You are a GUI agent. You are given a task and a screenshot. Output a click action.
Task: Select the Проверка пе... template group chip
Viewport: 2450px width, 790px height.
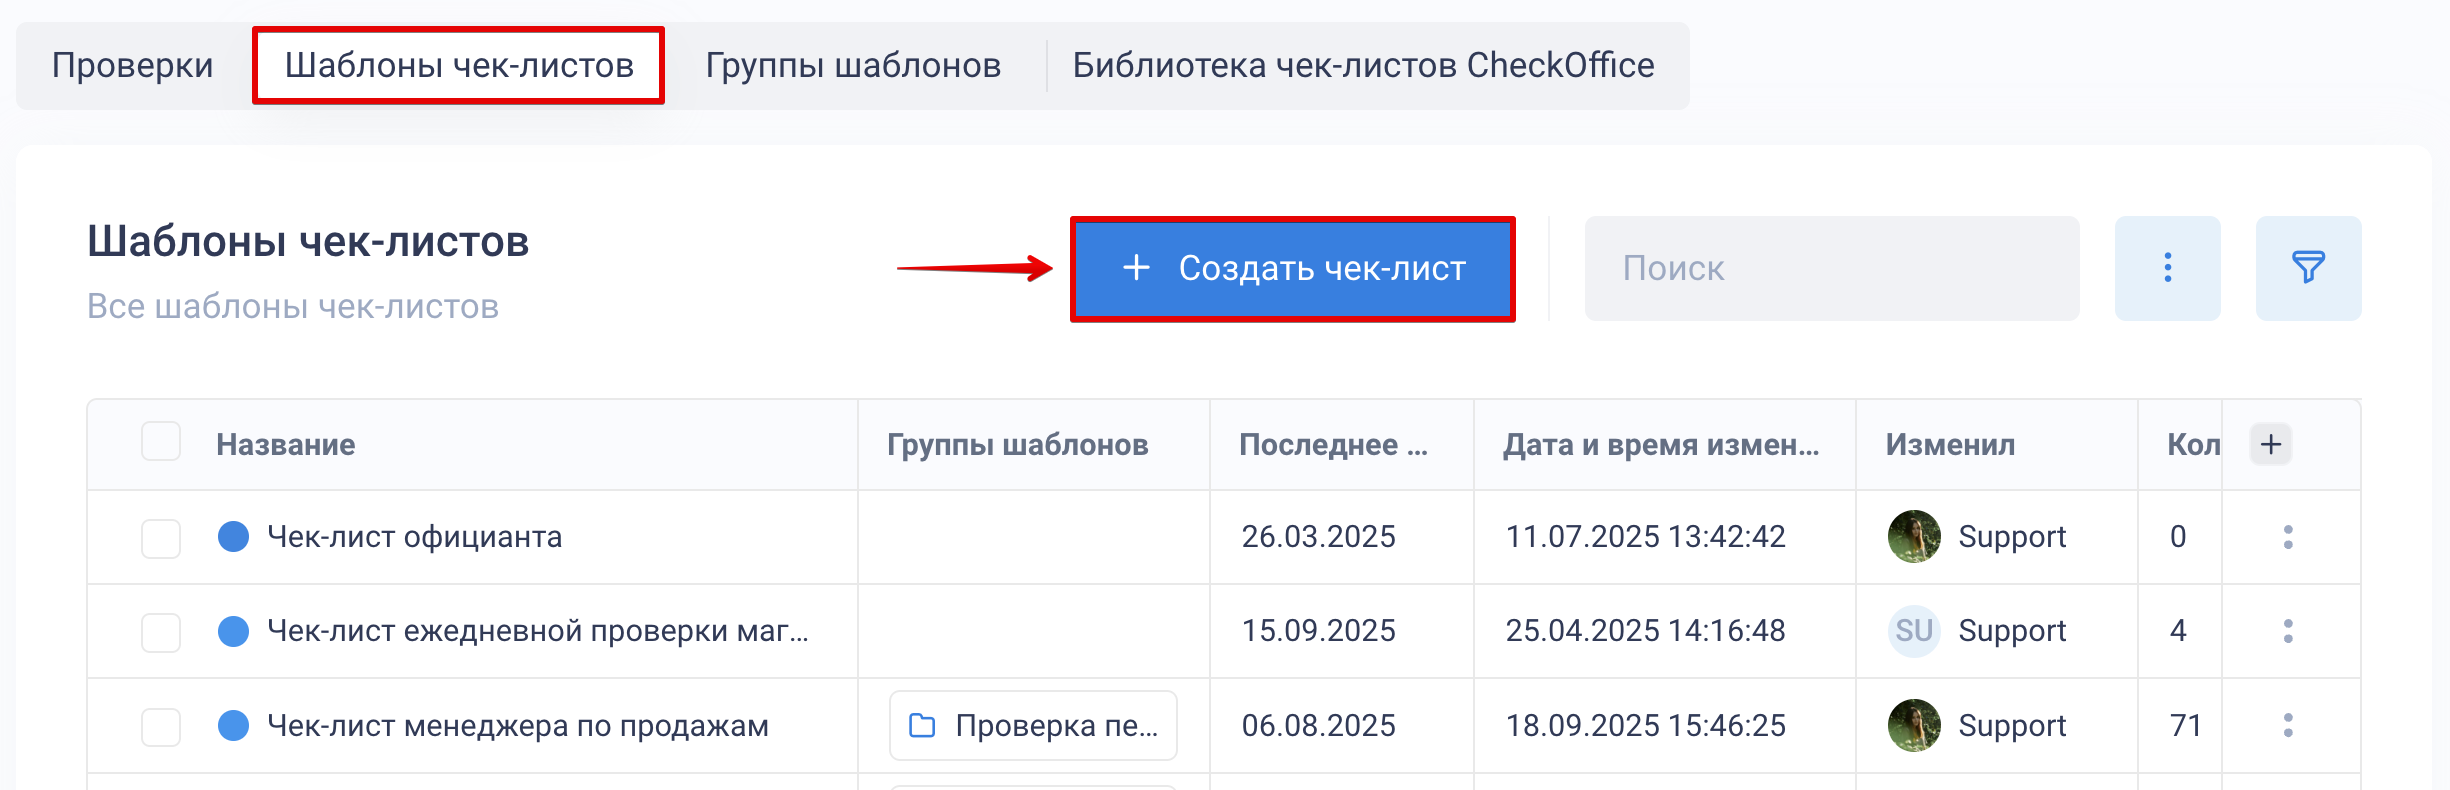[1032, 725]
